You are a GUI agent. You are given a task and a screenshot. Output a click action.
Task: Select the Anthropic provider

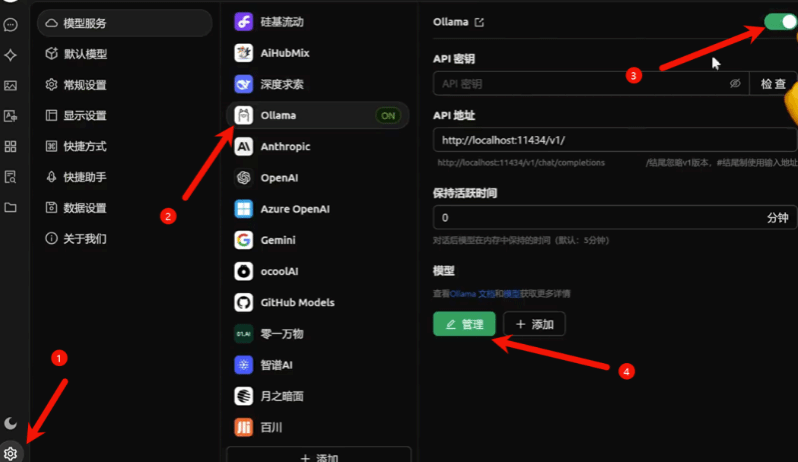[x=318, y=147]
